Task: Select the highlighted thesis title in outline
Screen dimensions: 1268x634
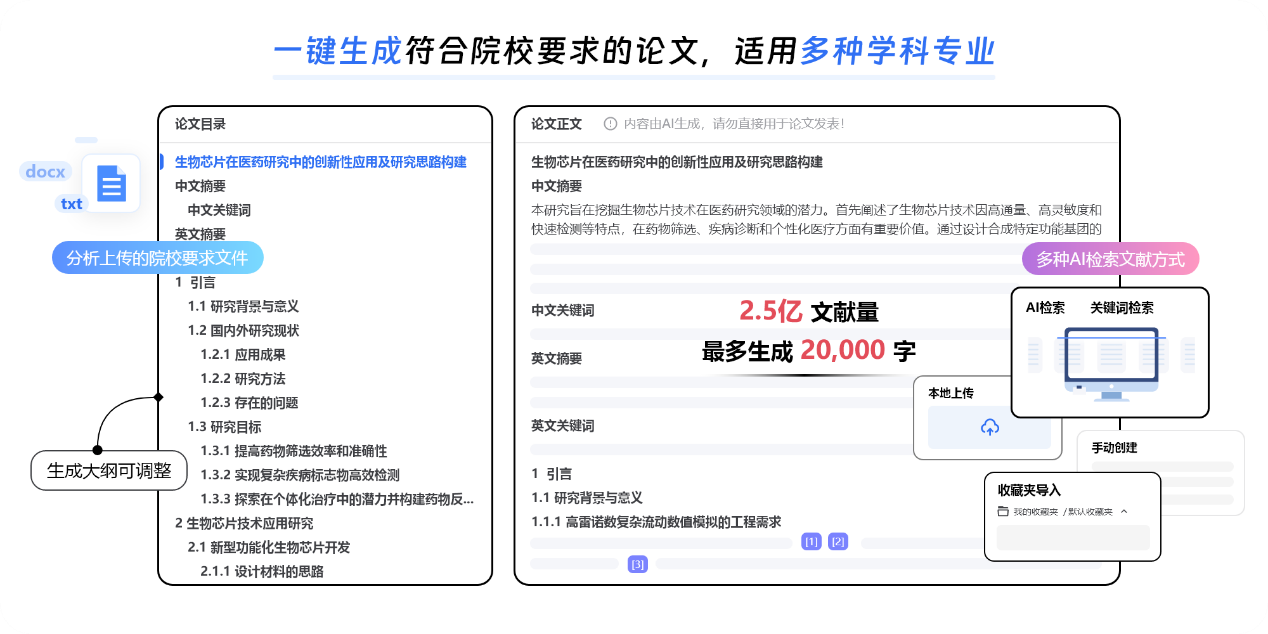Action: 320,162
